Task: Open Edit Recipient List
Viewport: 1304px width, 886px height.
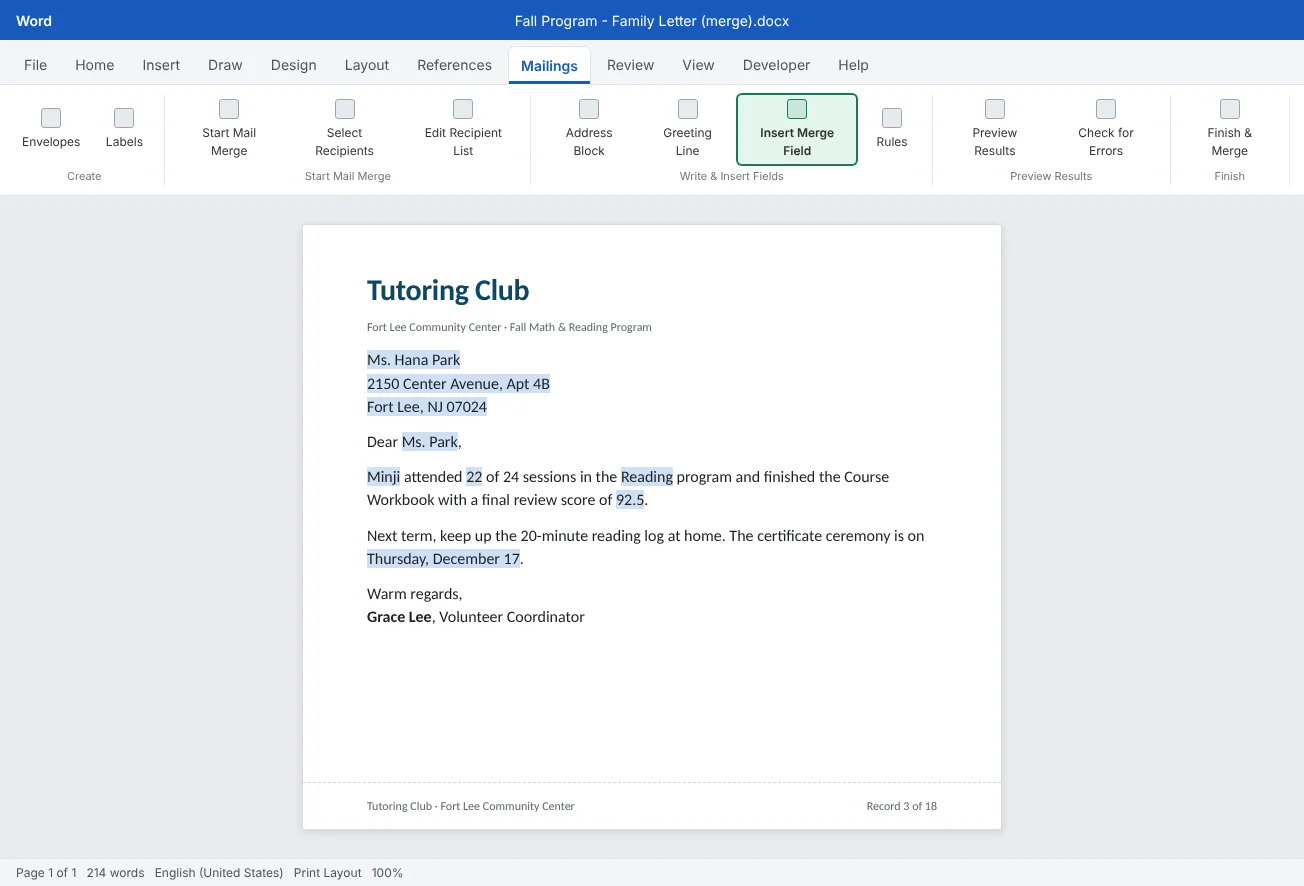Action: (463, 129)
